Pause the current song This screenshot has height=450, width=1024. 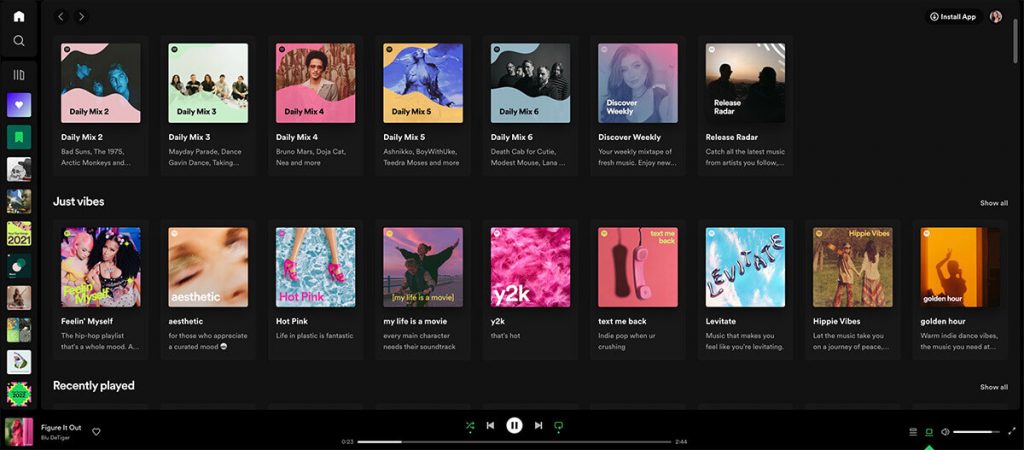(514, 425)
